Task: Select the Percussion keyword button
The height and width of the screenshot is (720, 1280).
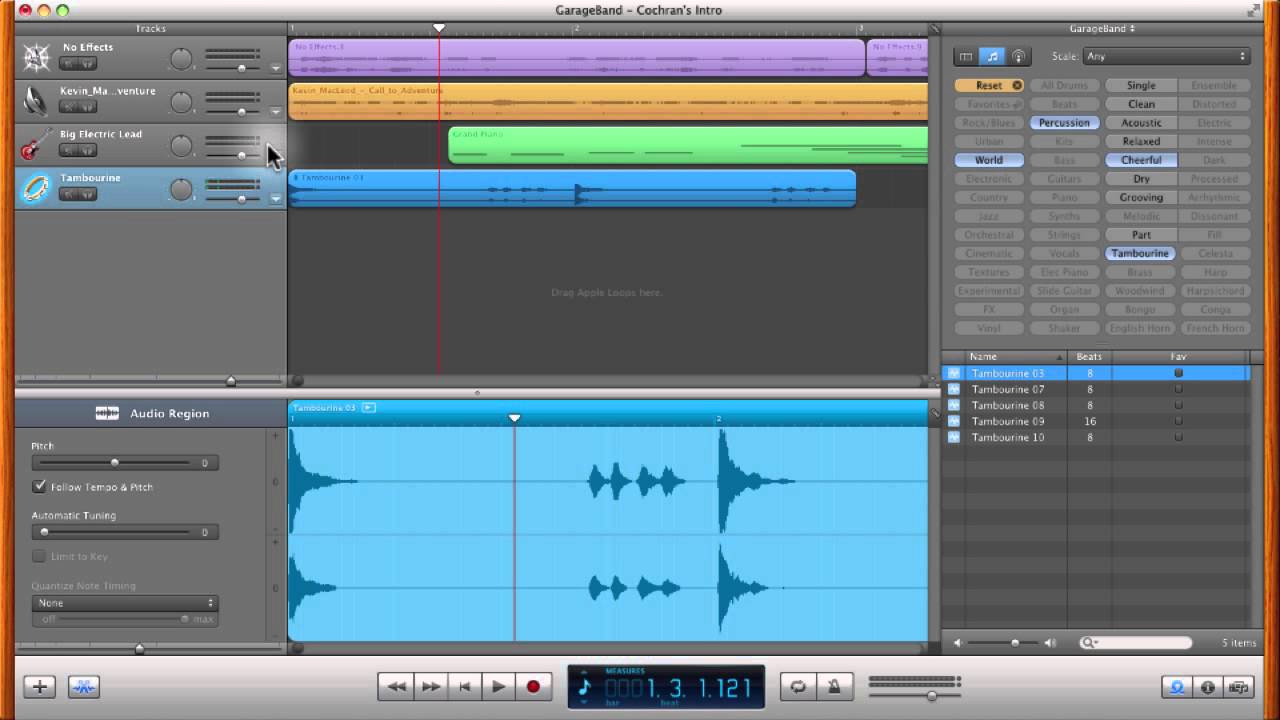Action: (x=1064, y=123)
